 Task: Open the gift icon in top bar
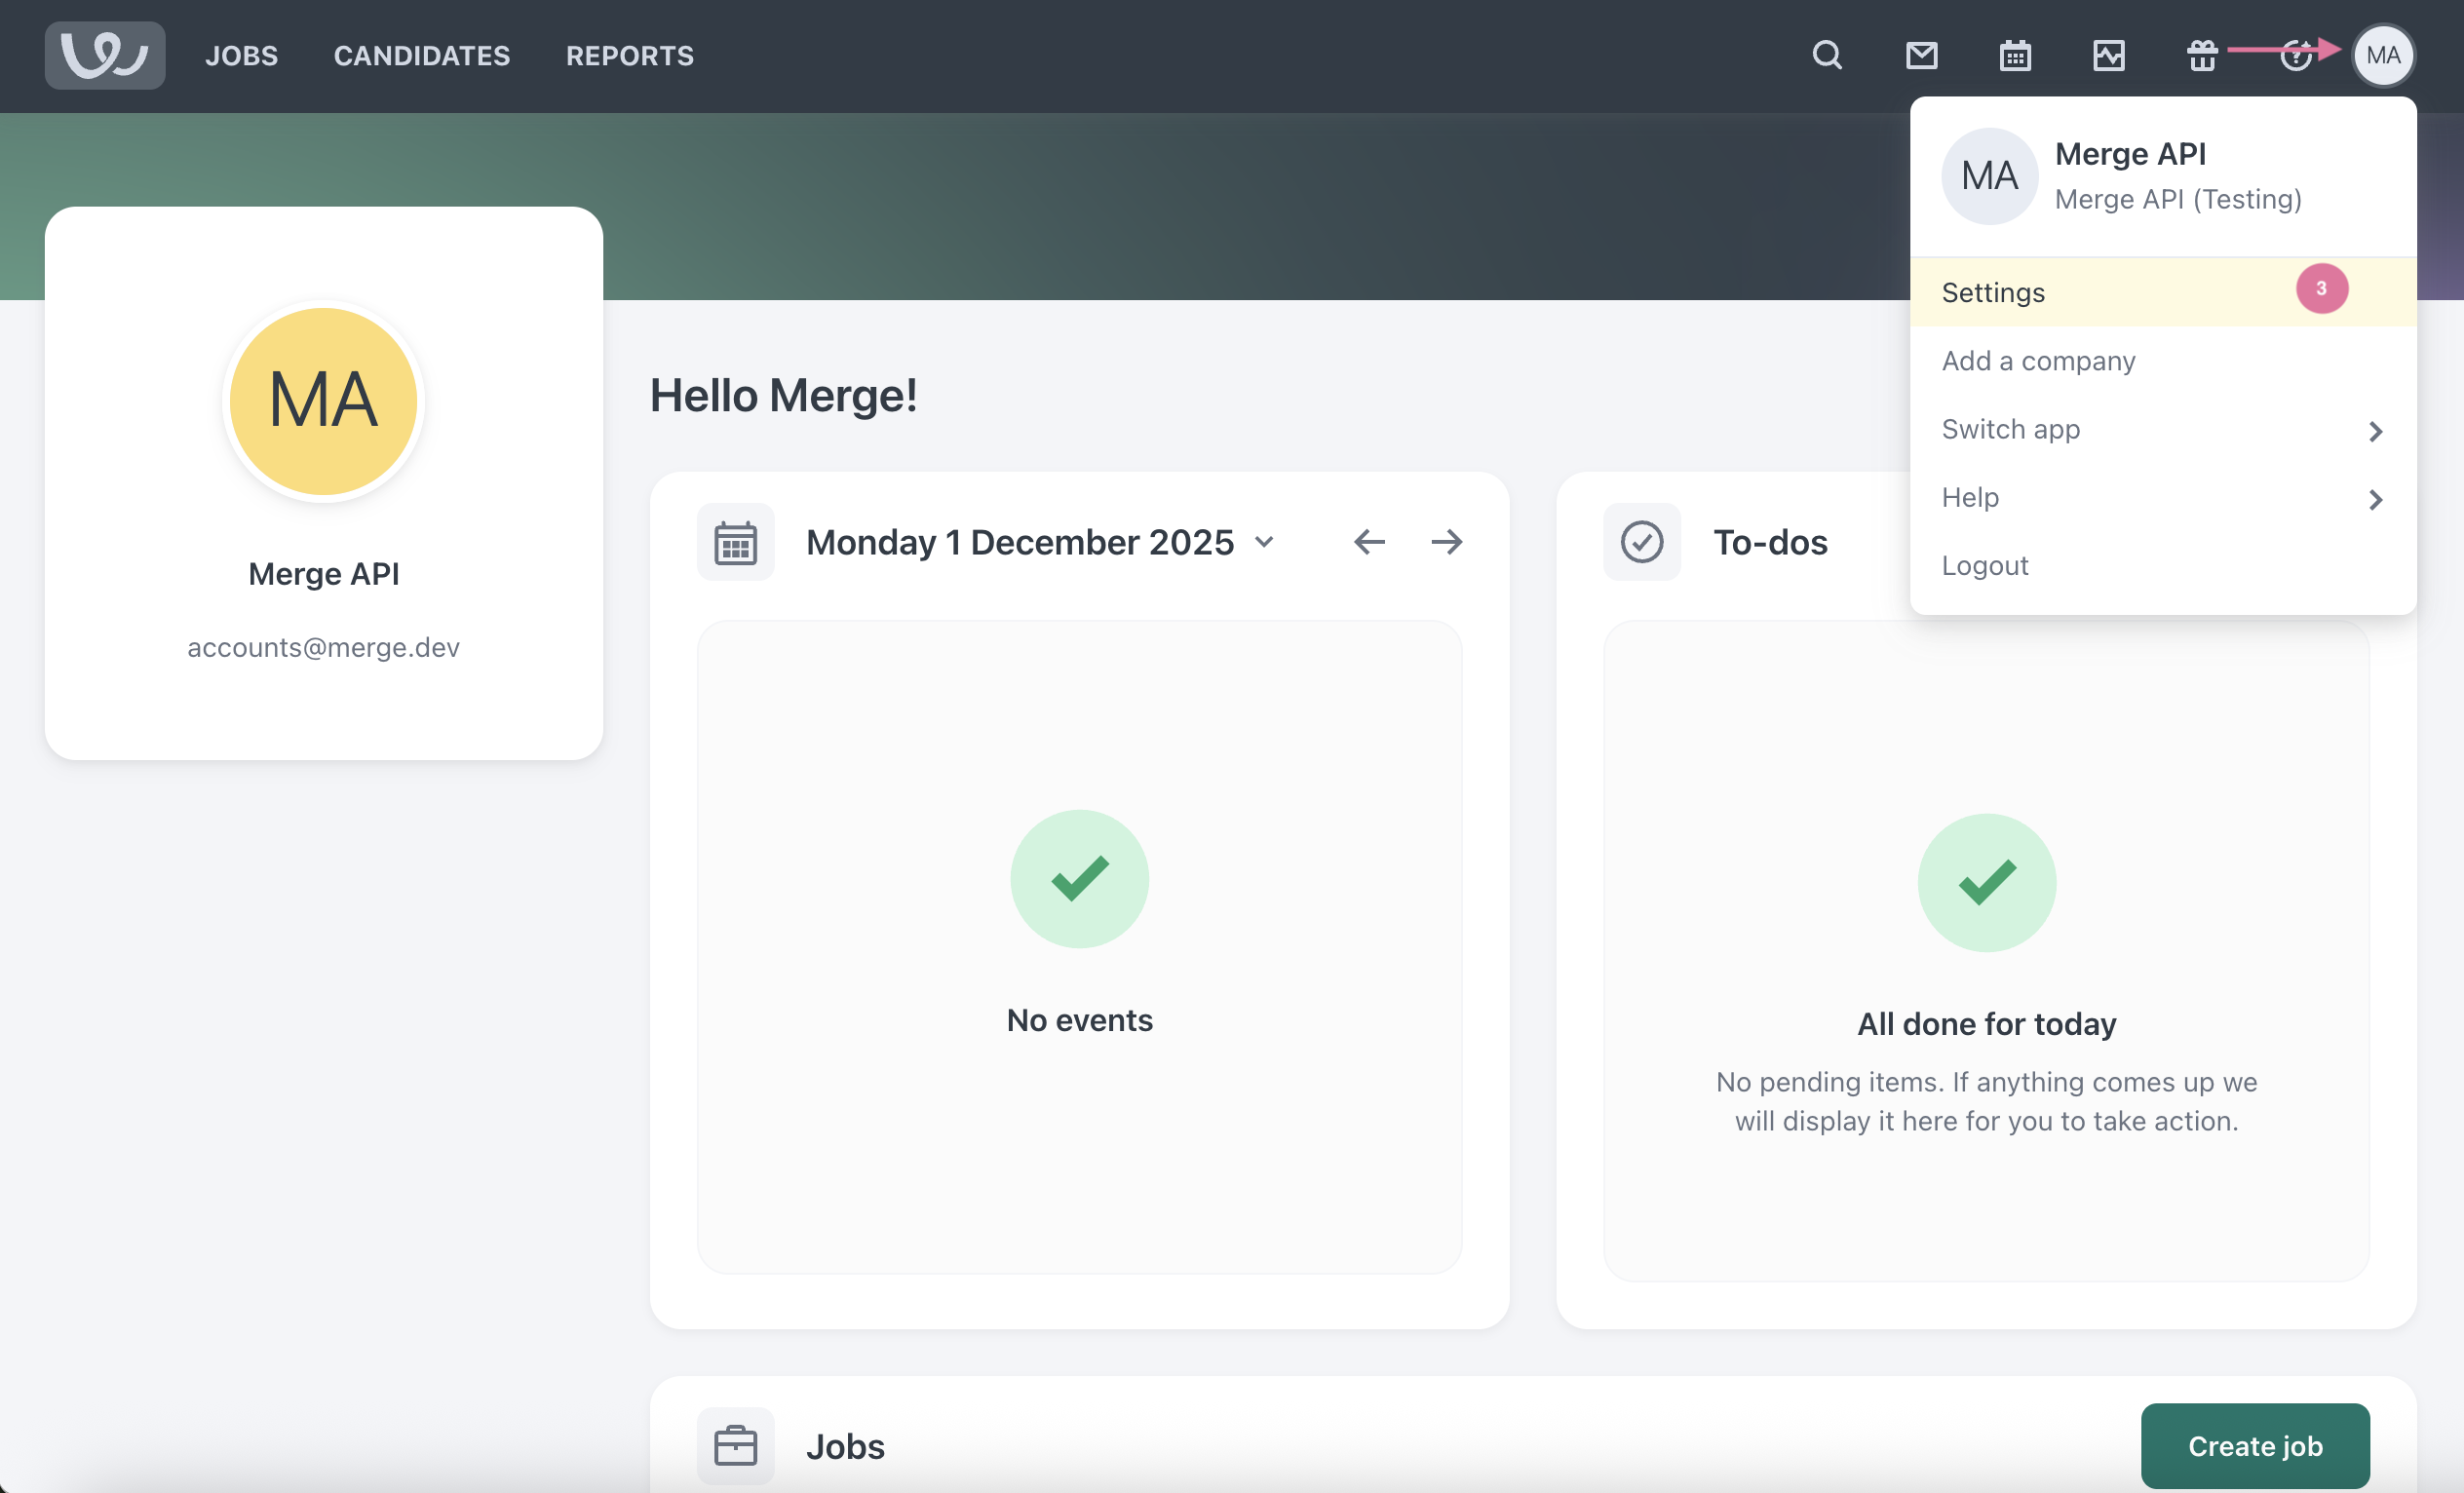[x=2202, y=55]
